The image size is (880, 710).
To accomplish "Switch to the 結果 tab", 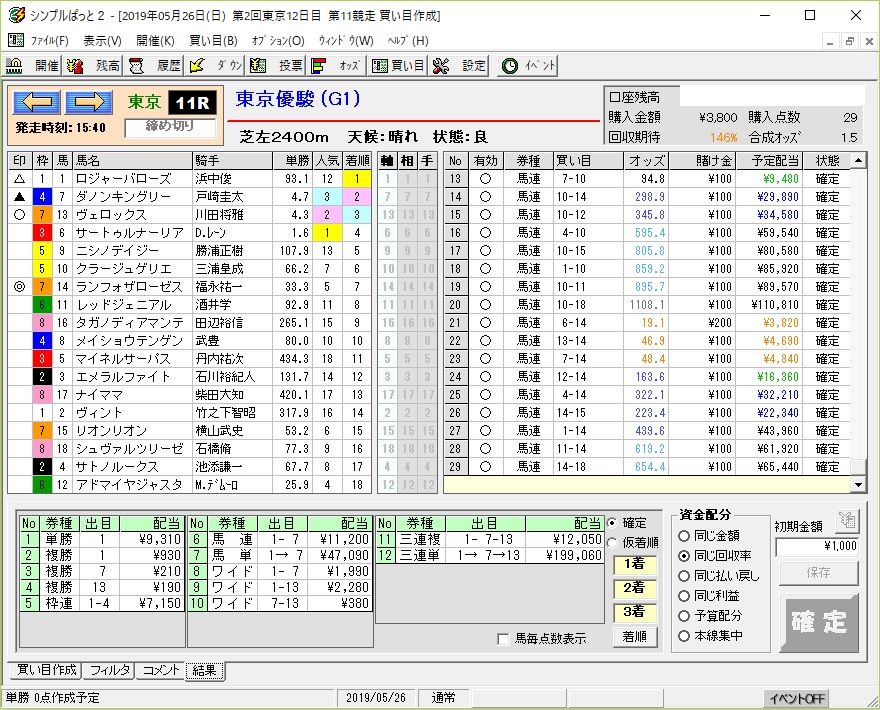I will (204, 670).
